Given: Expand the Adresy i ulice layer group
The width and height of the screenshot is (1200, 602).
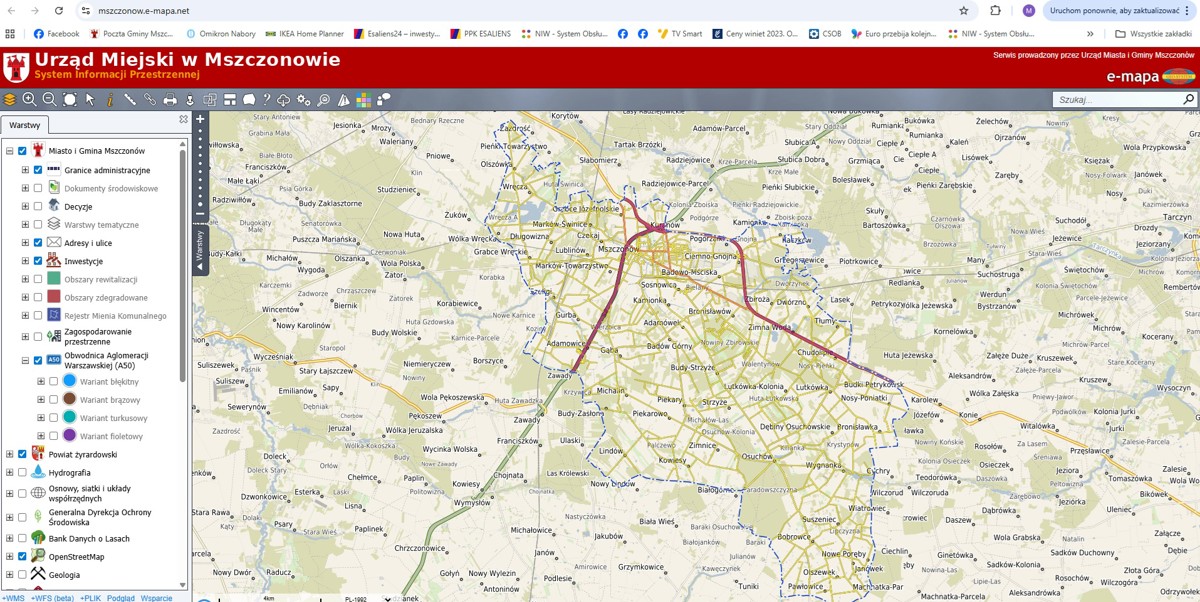Looking at the screenshot, I should click(x=25, y=243).
